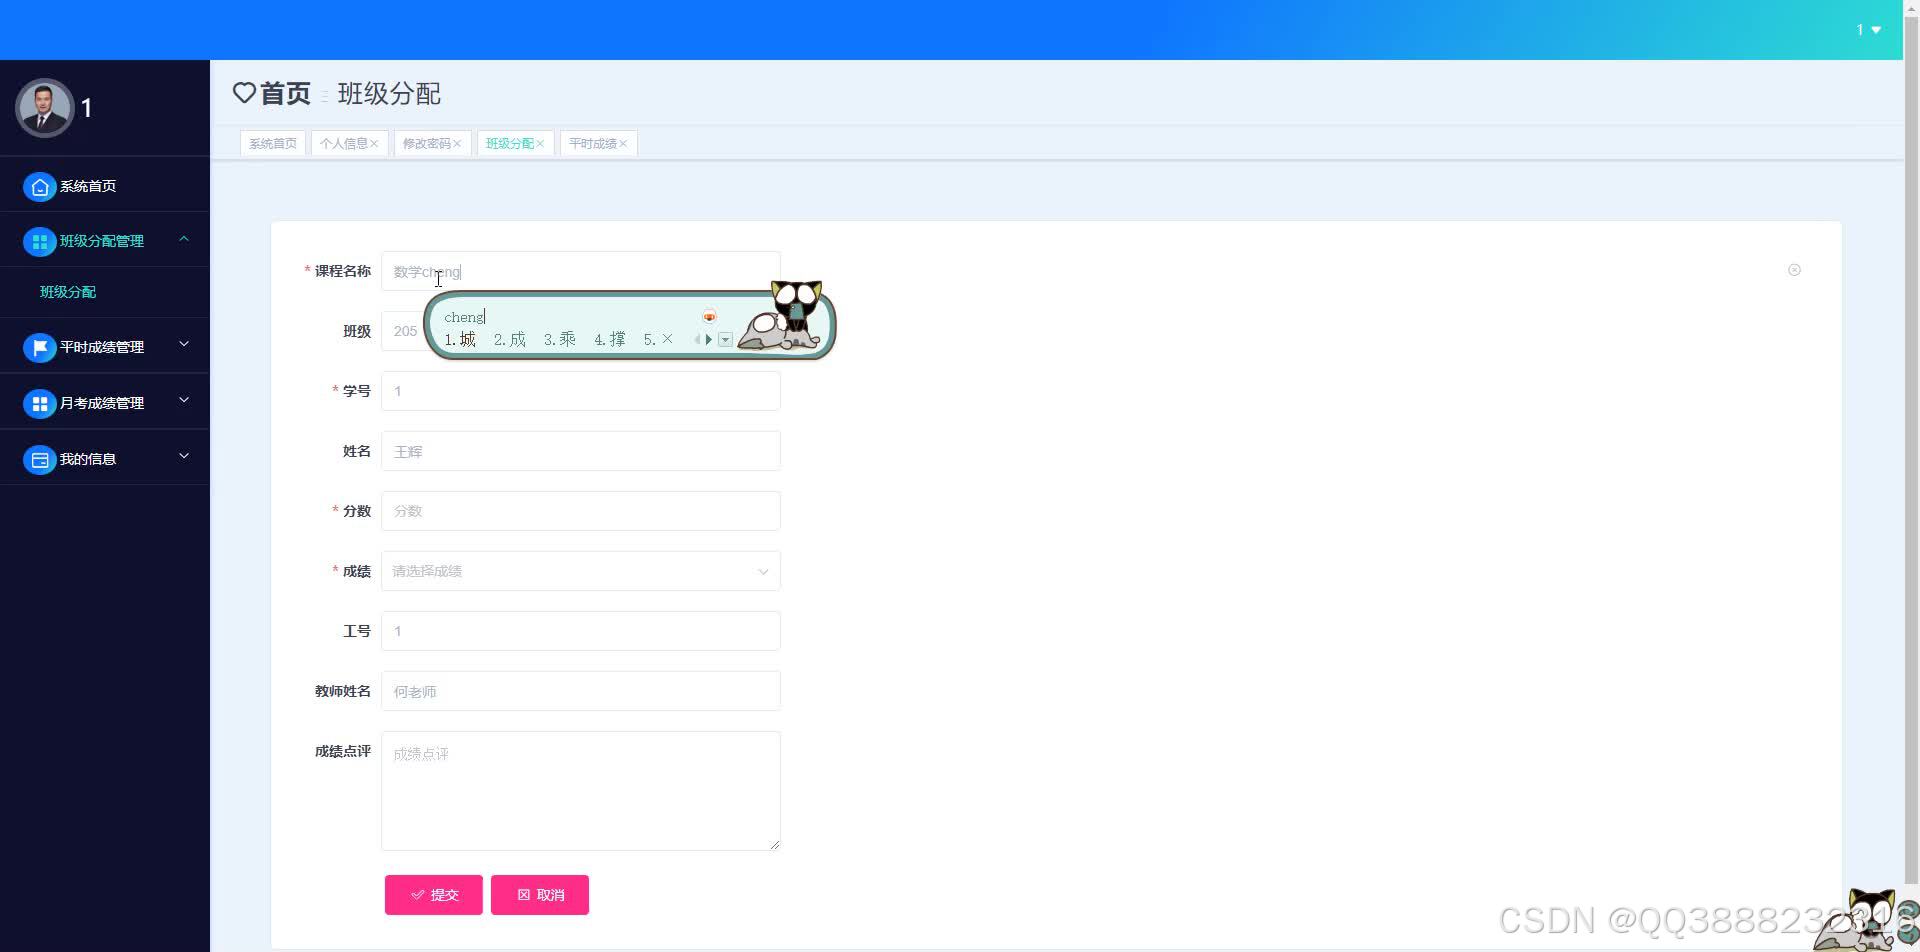Click the 取消 cancel button

pos(540,895)
